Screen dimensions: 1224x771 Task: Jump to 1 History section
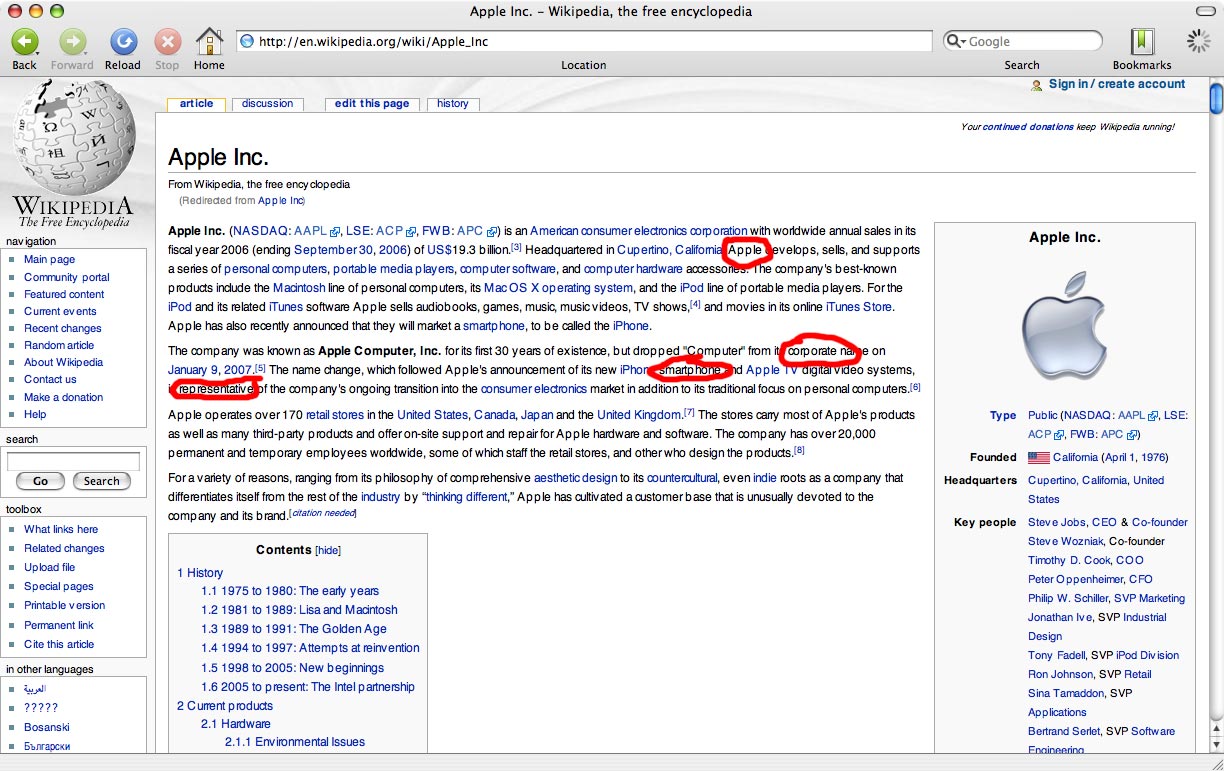click(200, 573)
